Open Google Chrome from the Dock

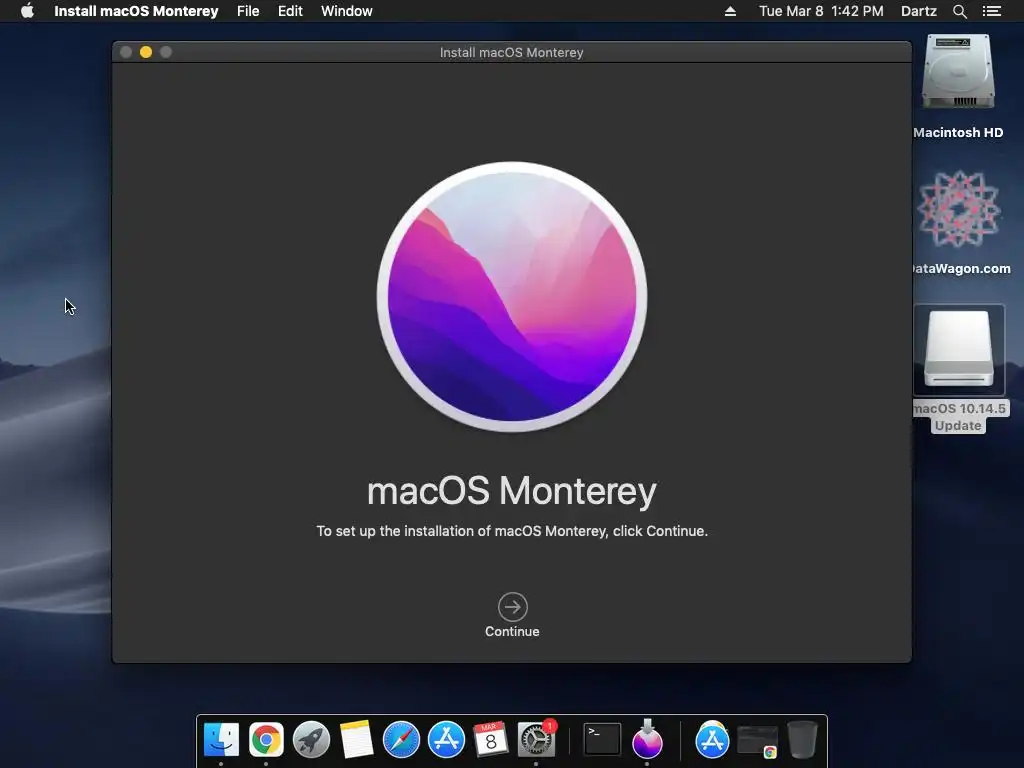pyautogui.click(x=266, y=740)
